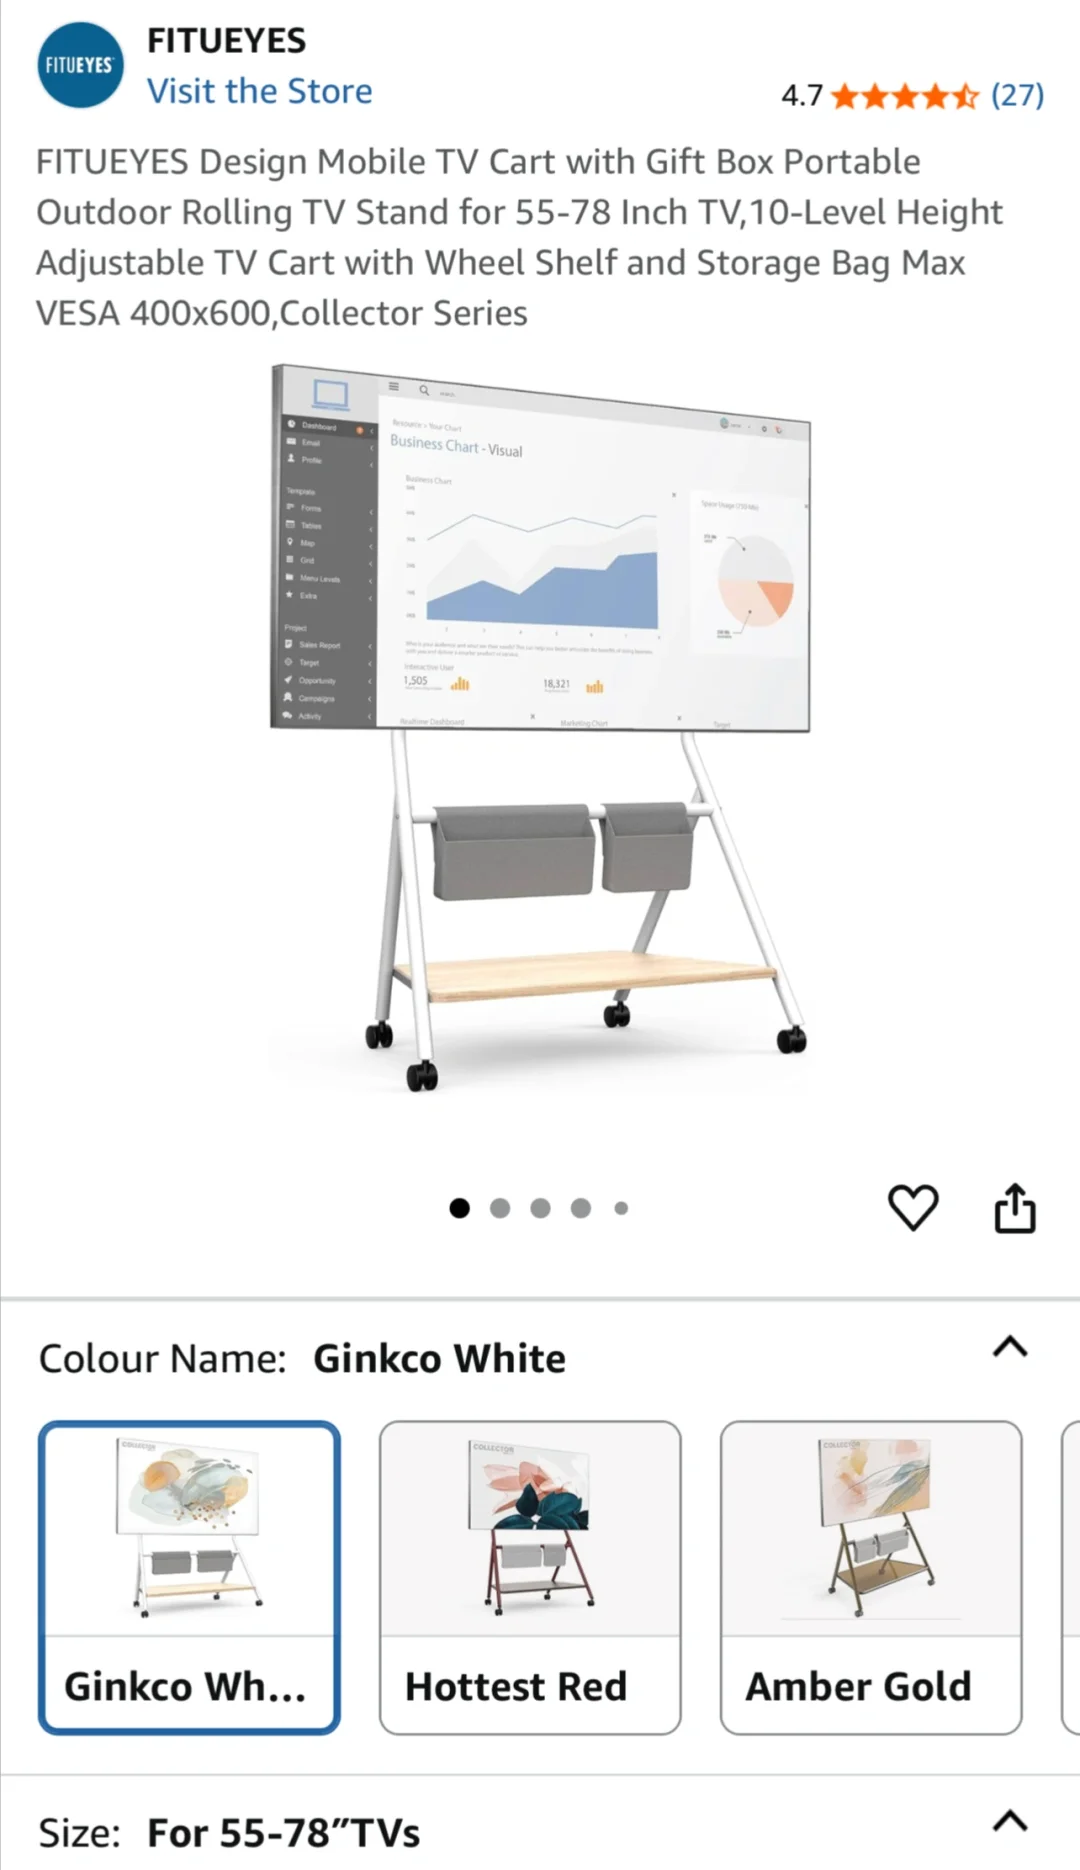Go to the third image dot
This screenshot has height=1870, width=1080.
[x=540, y=1208]
